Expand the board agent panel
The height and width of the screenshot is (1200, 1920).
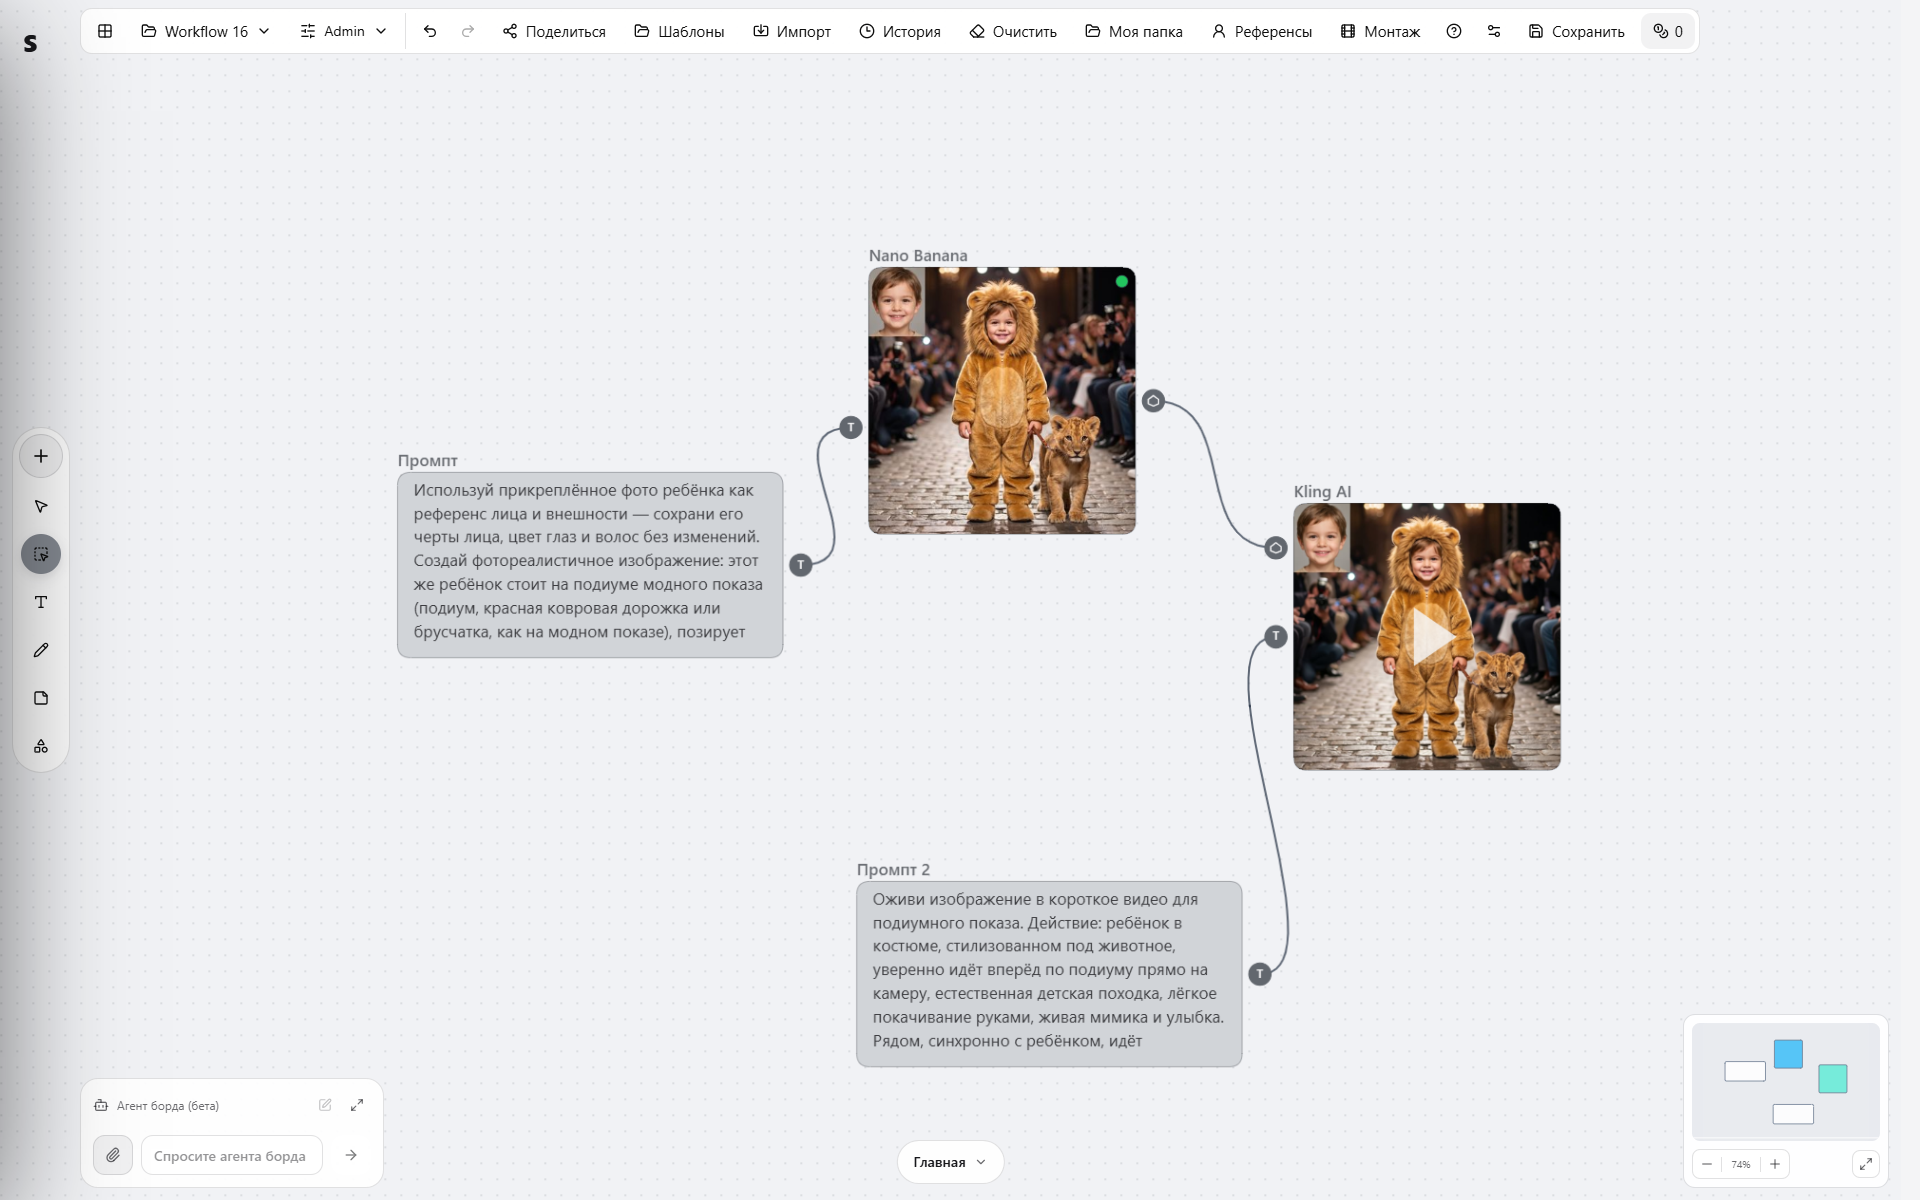point(357,1105)
